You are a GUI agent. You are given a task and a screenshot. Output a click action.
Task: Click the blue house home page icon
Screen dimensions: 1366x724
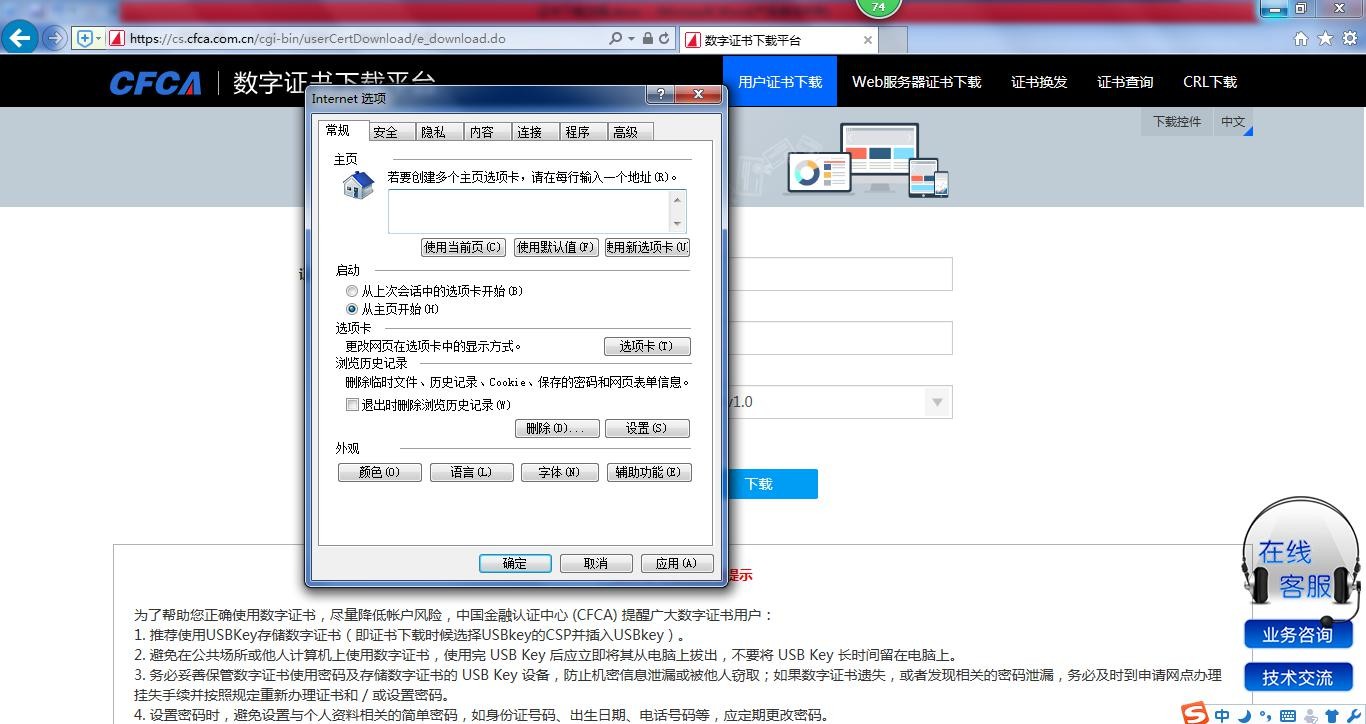pos(358,185)
